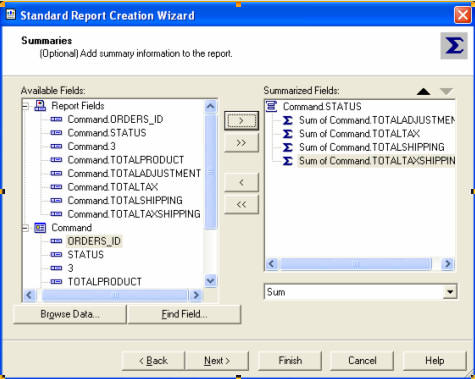
Task: Click Sigma icon of Sum of Command.TOTALTAX
Action: 288,134
